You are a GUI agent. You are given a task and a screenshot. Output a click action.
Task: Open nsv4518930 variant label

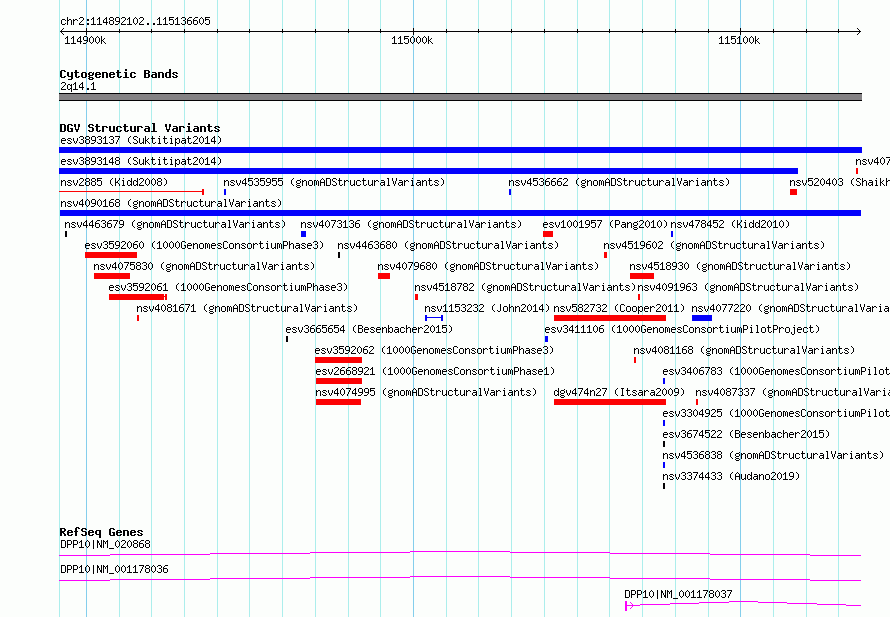click(x=740, y=266)
